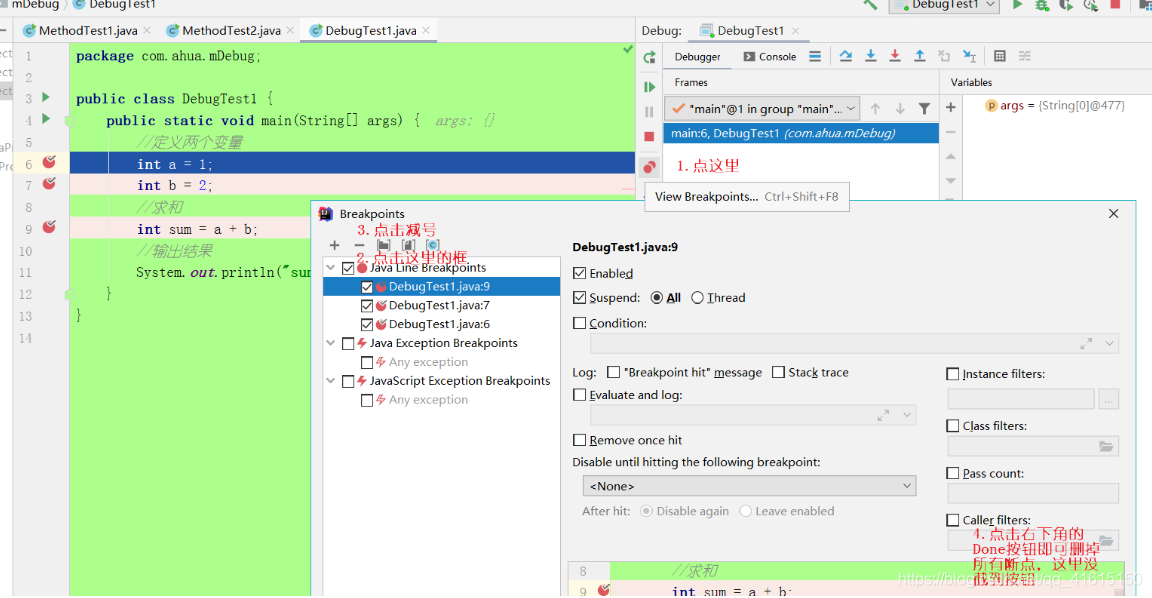
Task: Open Console tab in debug panel
Action: point(769,57)
